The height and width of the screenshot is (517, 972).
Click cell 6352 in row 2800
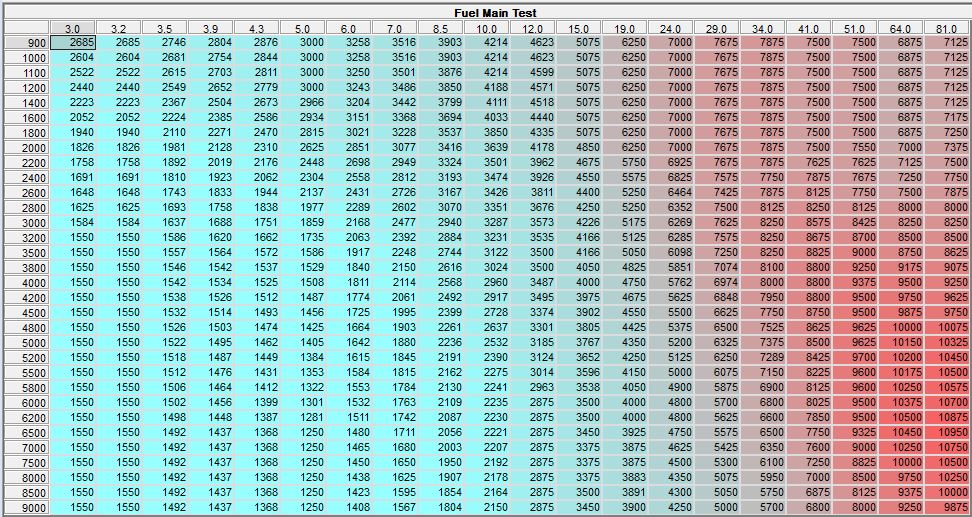pos(671,207)
